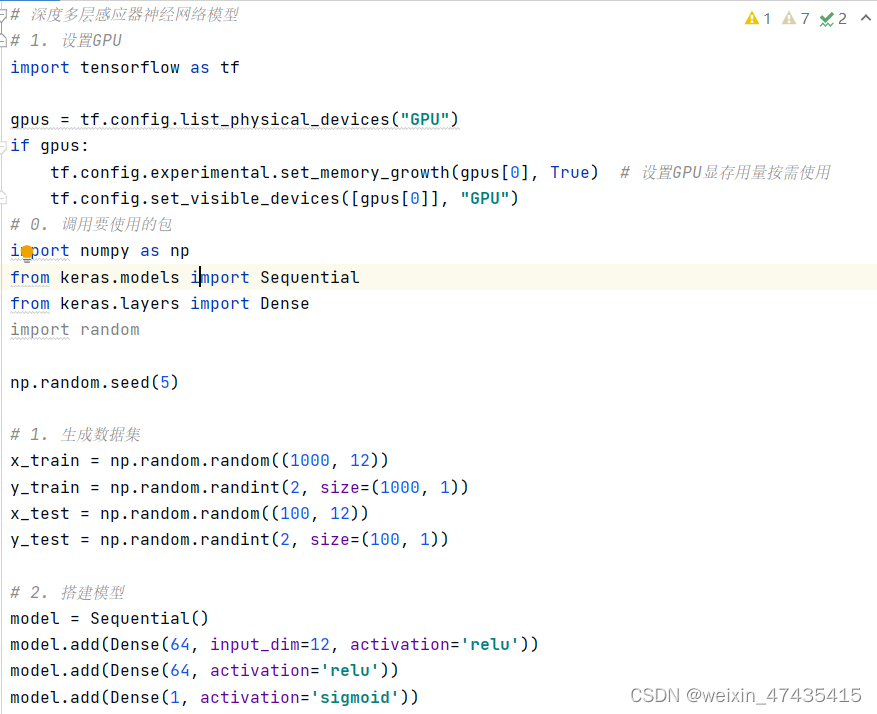Click on 'model = Sequential()' line
The height and width of the screenshot is (714, 877).
click(x=109, y=618)
